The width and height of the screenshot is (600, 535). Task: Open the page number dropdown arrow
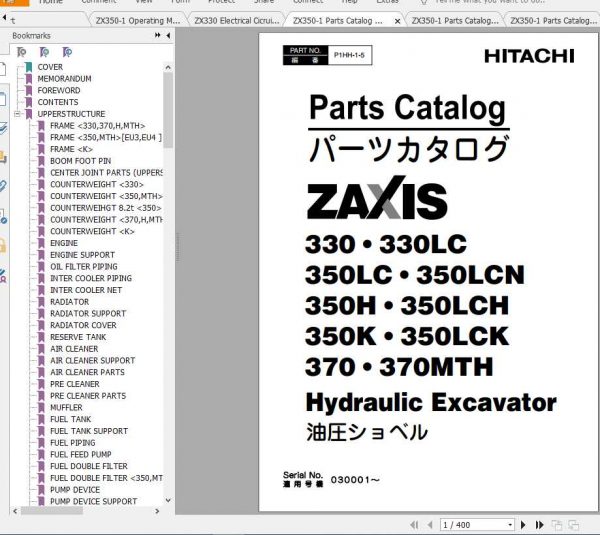tap(510, 525)
